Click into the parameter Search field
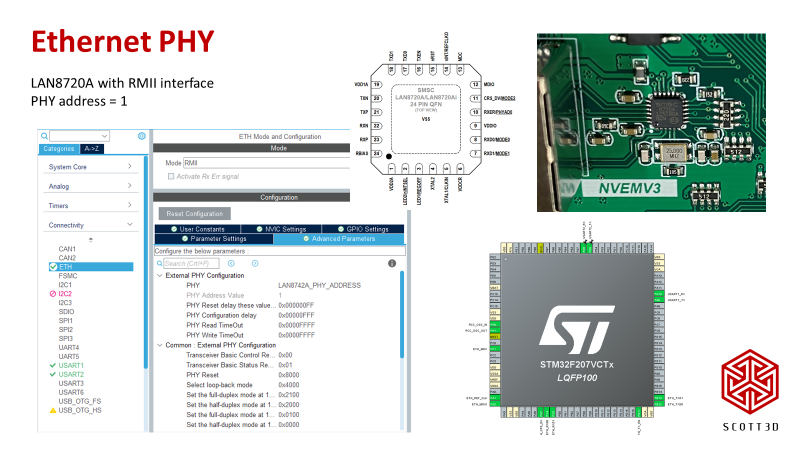Screen dimensions: 800x450 191,263
